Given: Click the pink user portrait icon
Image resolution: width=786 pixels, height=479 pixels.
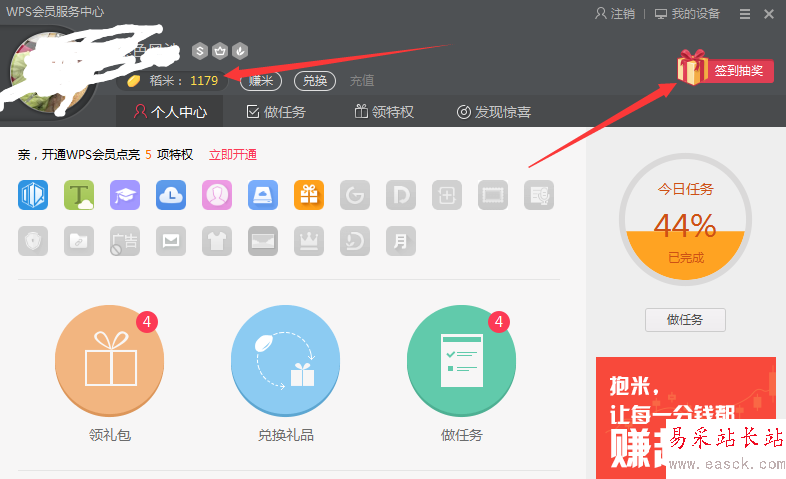Looking at the screenshot, I should [x=217, y=195].
